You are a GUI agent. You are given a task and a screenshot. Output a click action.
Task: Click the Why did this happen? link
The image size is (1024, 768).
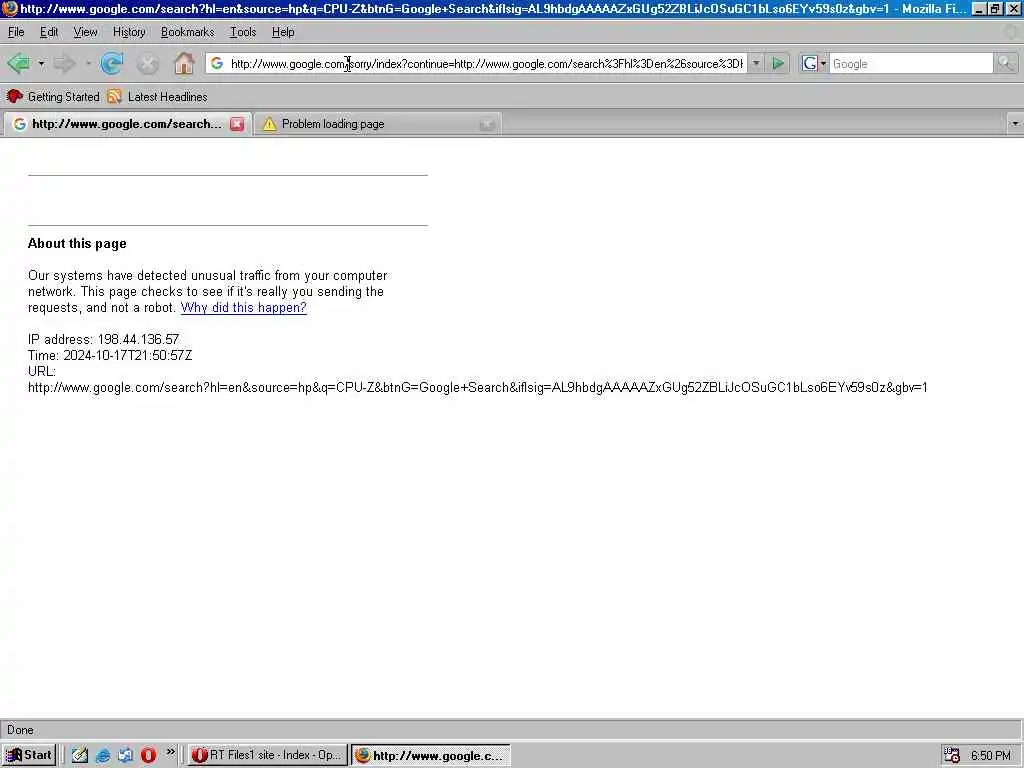(244, 308)
